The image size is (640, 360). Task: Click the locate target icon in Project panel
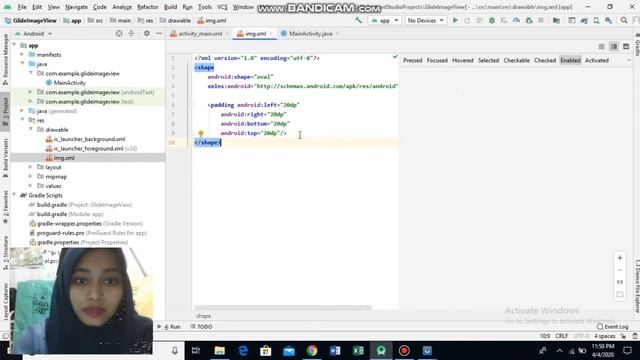(119, 33)
